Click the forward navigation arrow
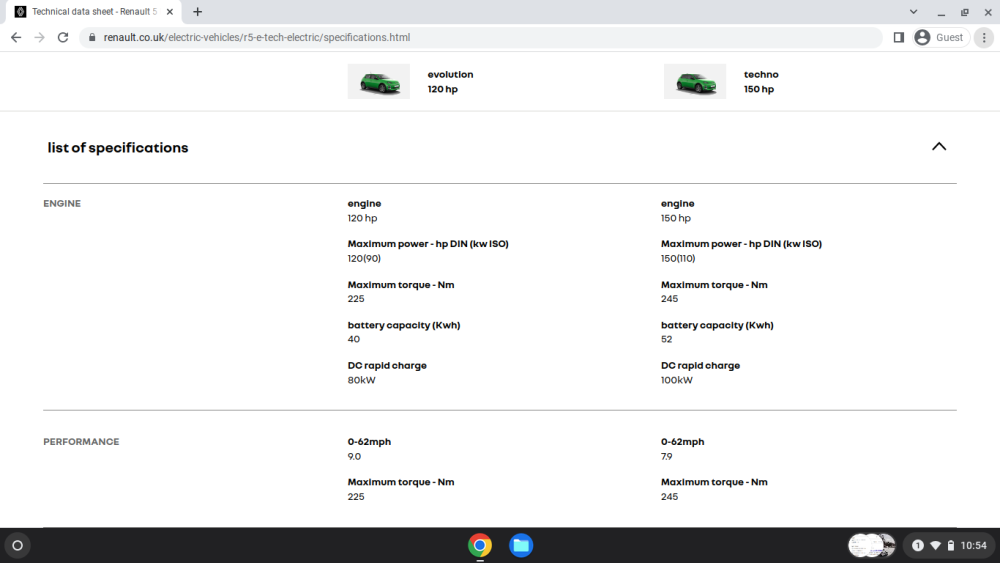This screenshot has height=563, width=1000. click(40, 38)
